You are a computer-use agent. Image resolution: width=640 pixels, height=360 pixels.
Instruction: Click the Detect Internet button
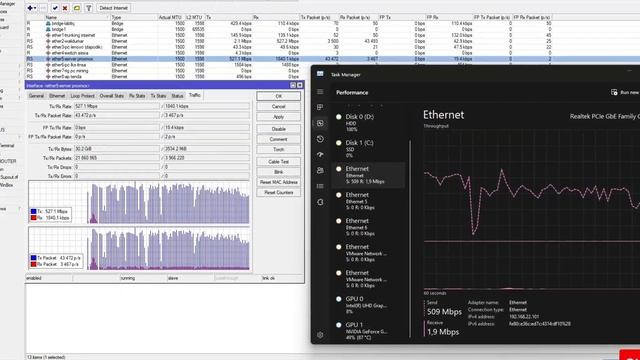coord(113,8)
